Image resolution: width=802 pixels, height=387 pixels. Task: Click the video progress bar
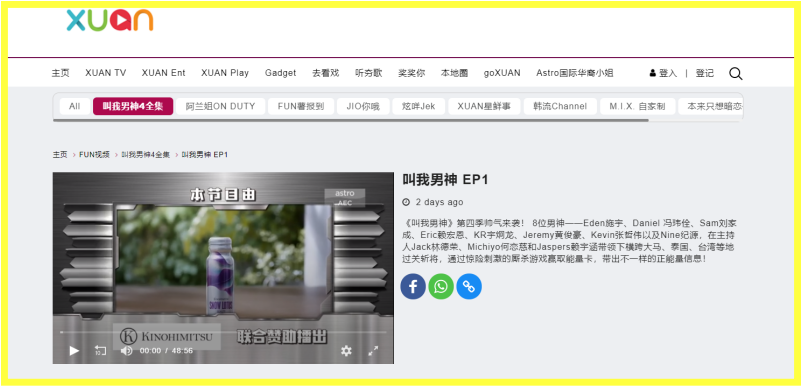(x=223, y=332)
